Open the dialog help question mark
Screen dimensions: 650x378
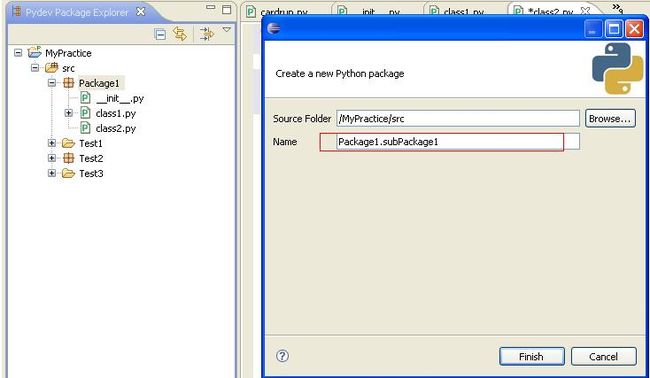point(282,356)
